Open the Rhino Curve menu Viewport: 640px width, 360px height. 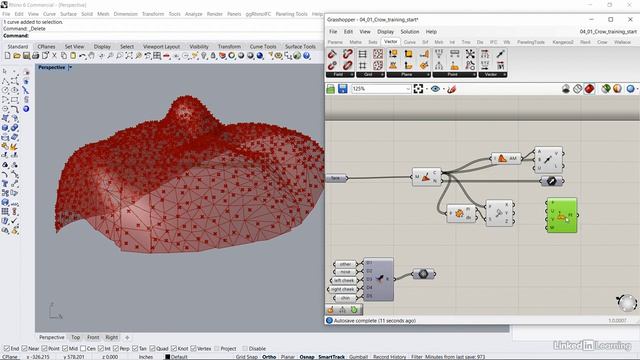pos(49,14)
